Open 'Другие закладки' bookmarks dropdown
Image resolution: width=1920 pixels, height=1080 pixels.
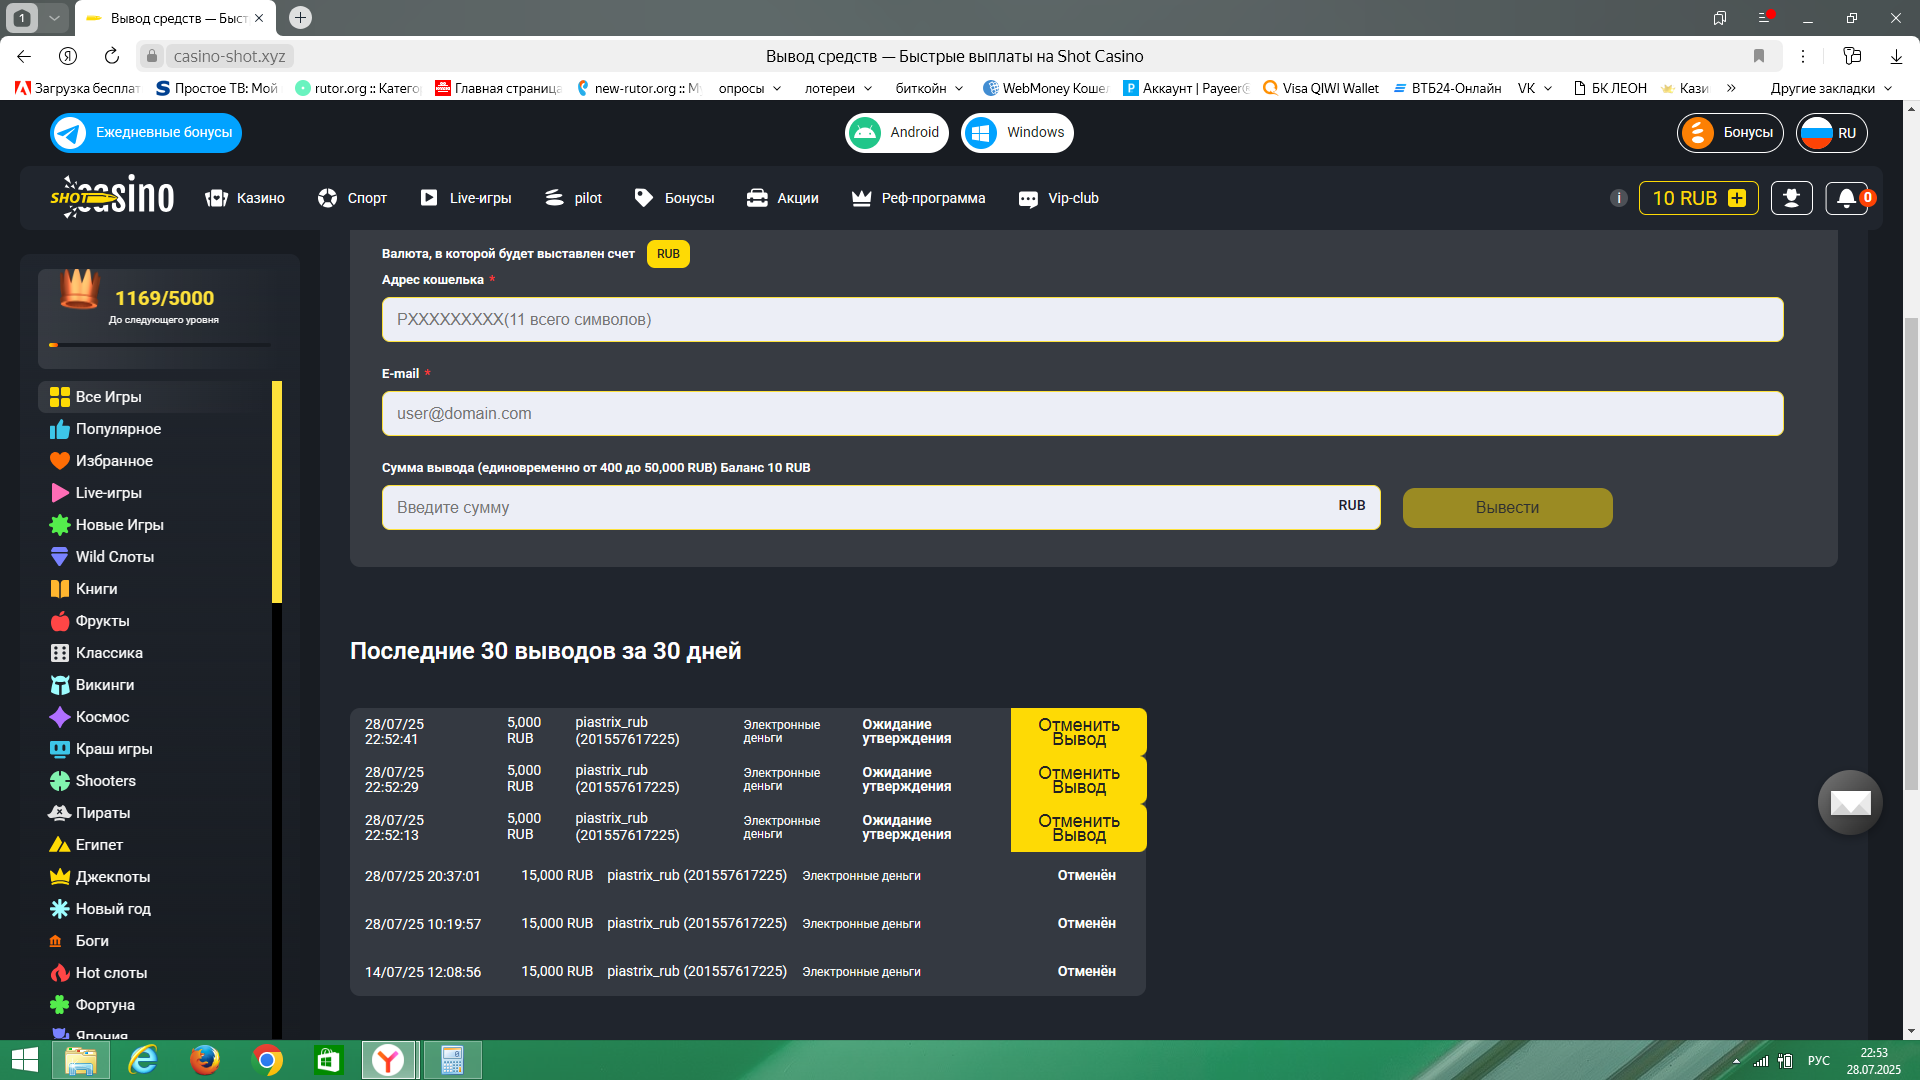point(1830,88)
